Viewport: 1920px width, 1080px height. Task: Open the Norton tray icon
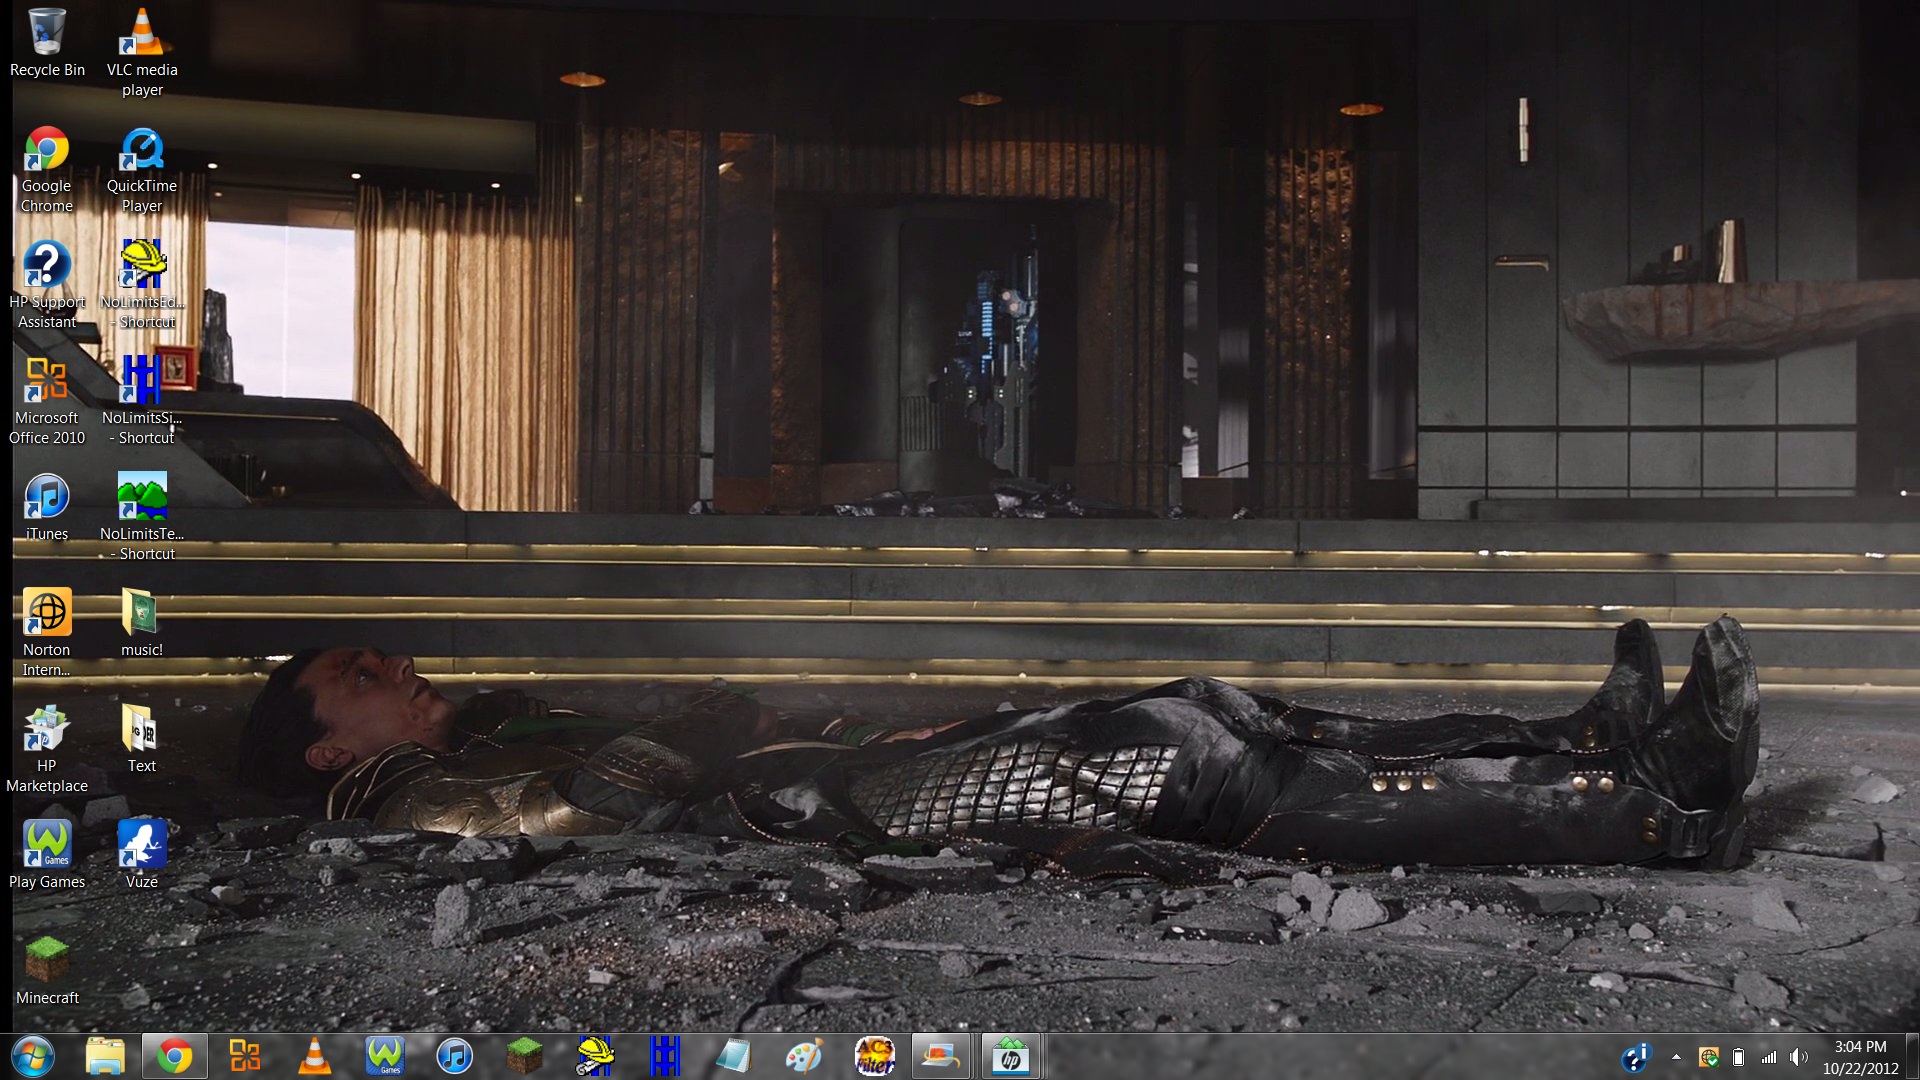click(x=1709, y=1057)
